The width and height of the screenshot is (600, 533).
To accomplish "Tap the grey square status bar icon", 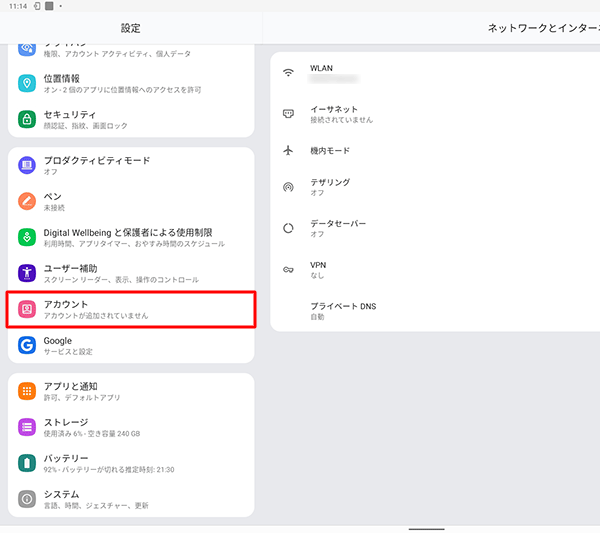I will point(49,6).
